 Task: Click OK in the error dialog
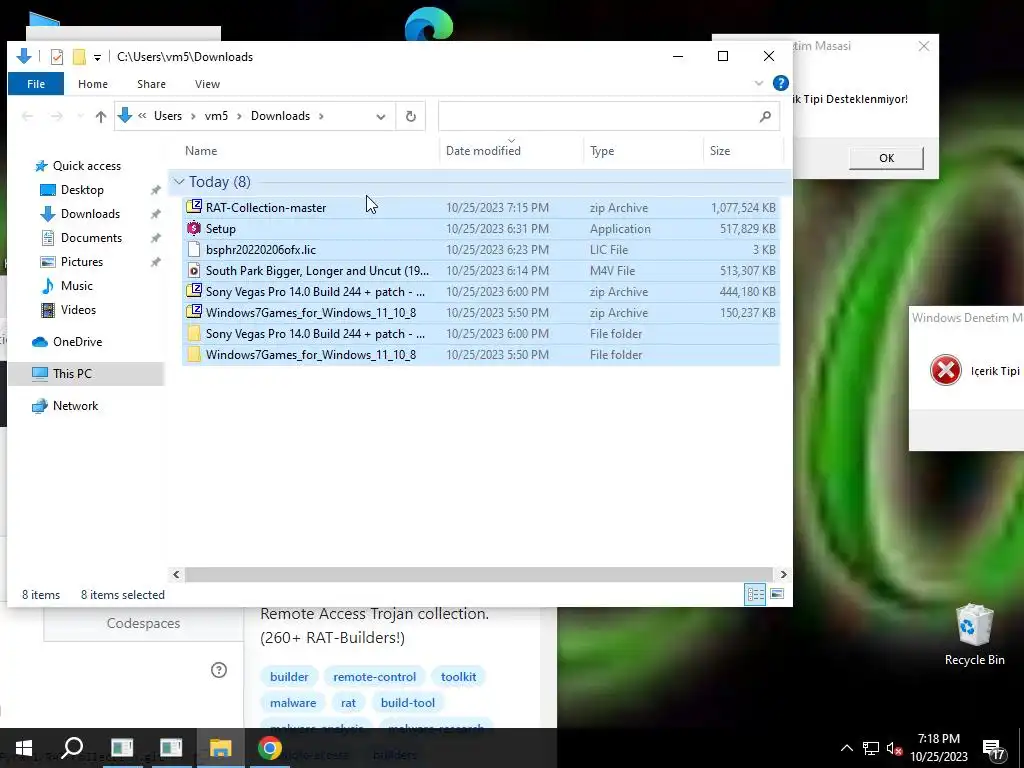(x=886, y=158)
